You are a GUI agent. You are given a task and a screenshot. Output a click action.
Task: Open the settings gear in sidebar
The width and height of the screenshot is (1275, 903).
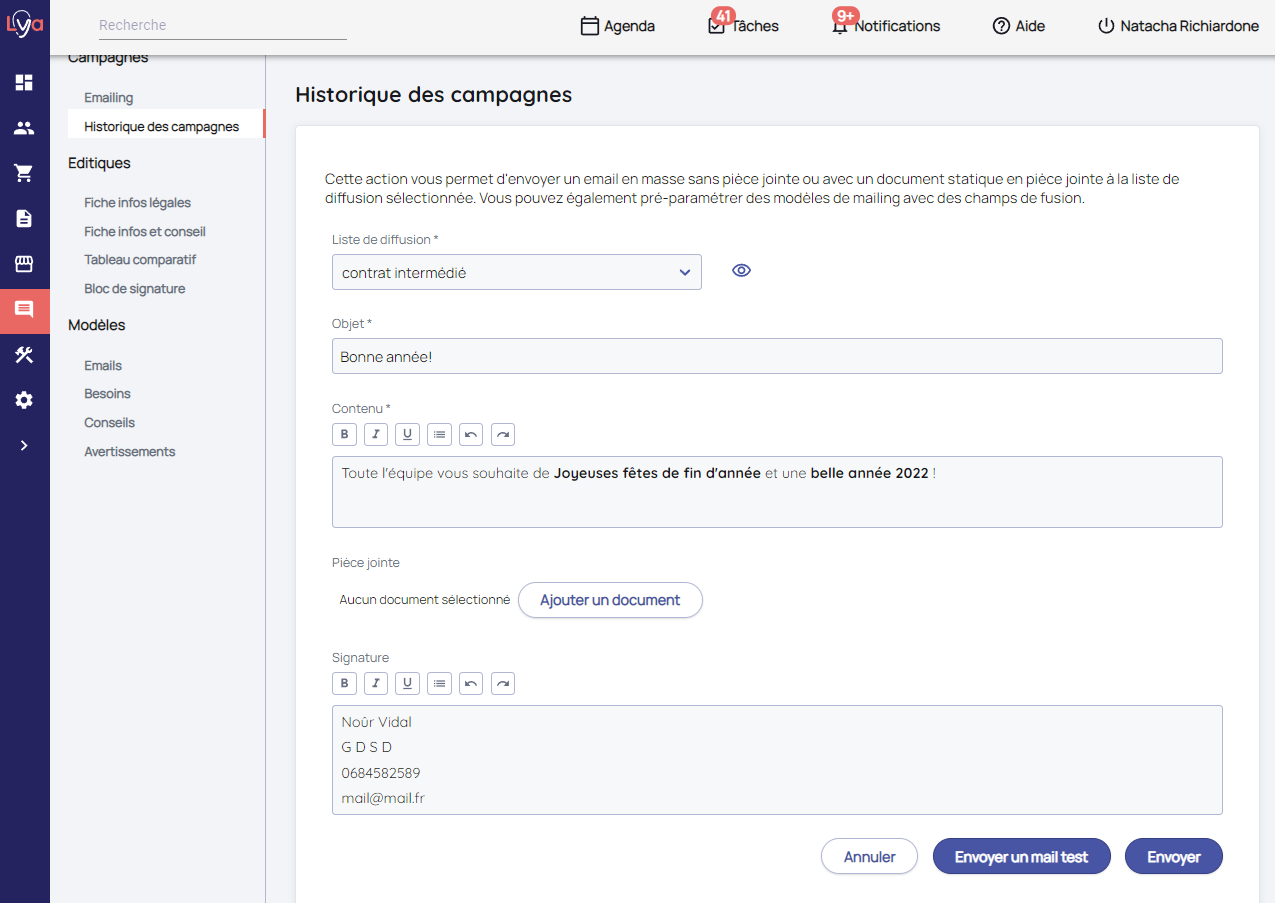24,400
